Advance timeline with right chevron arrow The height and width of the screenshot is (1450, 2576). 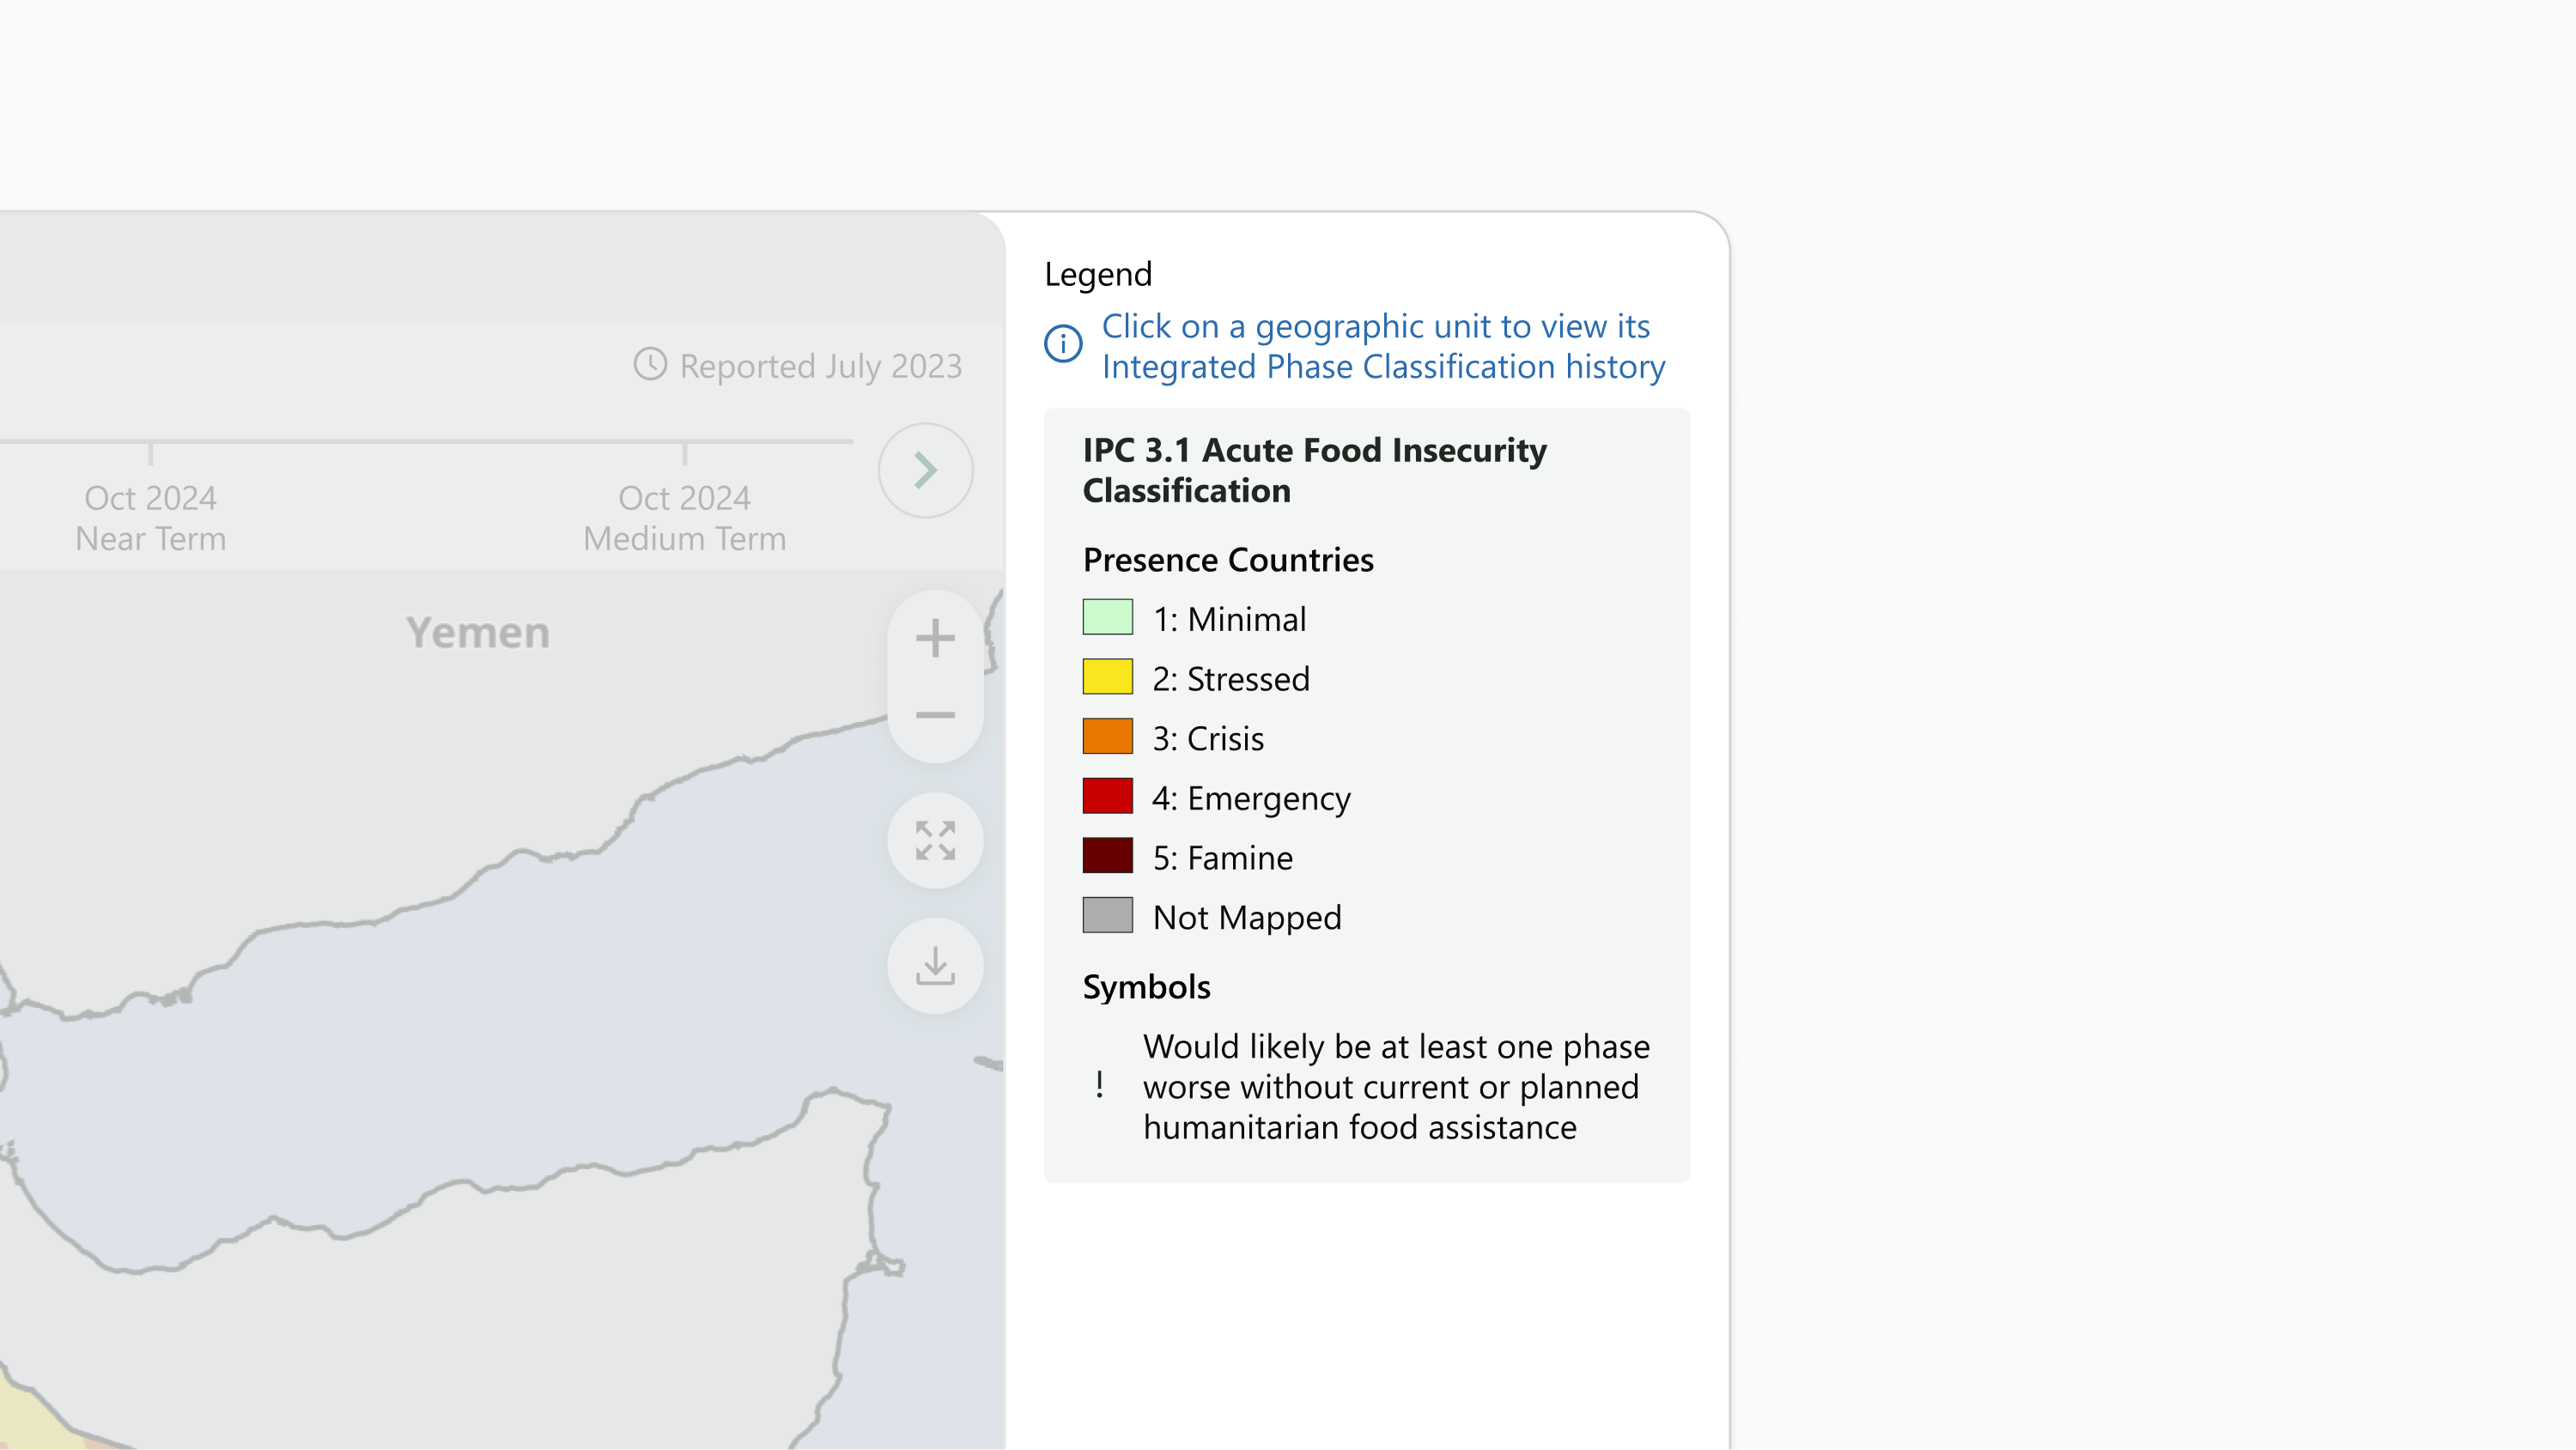tap(926, 470)
